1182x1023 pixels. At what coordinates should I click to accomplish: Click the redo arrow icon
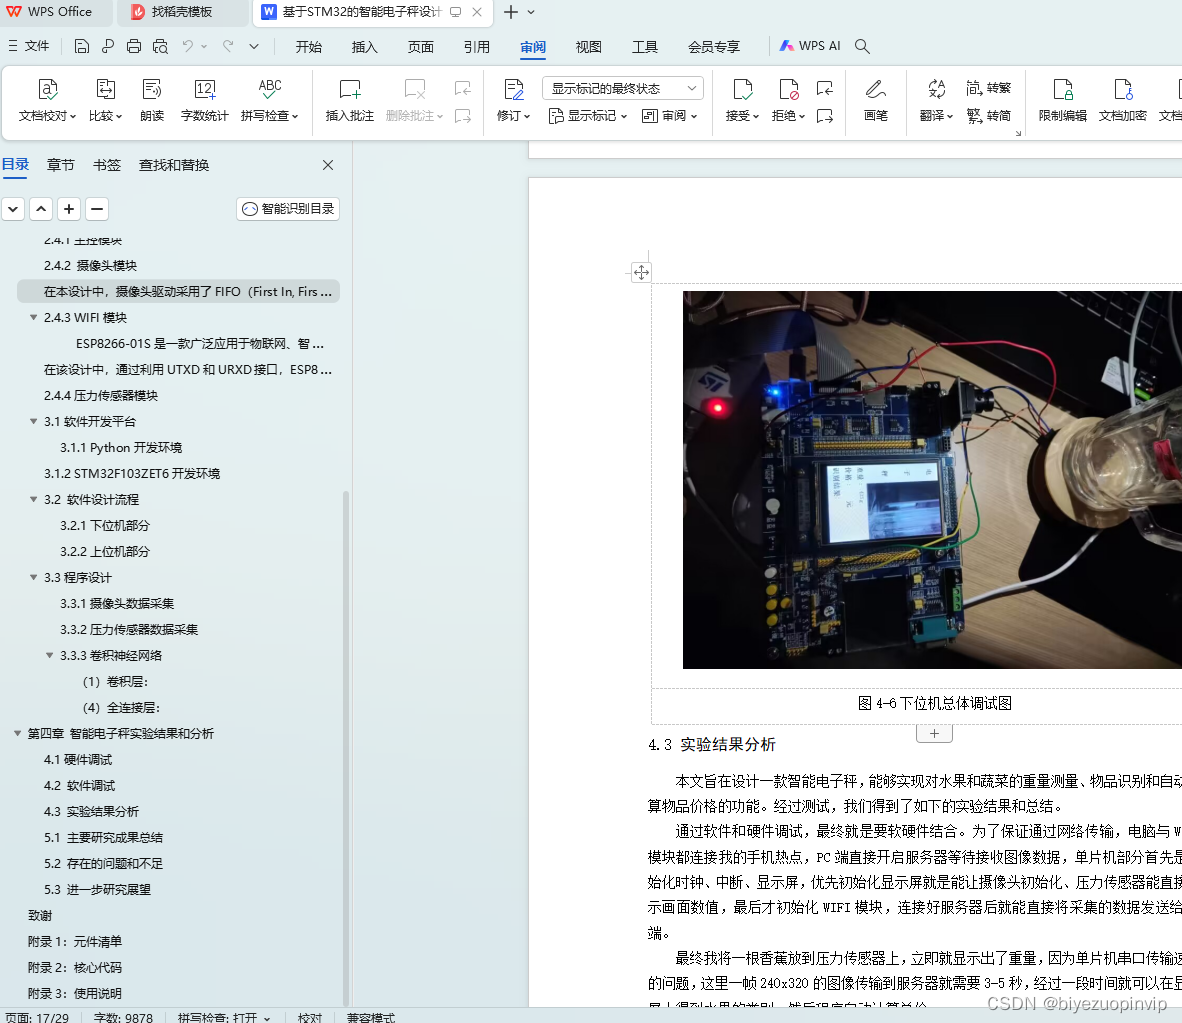[228, 47]
